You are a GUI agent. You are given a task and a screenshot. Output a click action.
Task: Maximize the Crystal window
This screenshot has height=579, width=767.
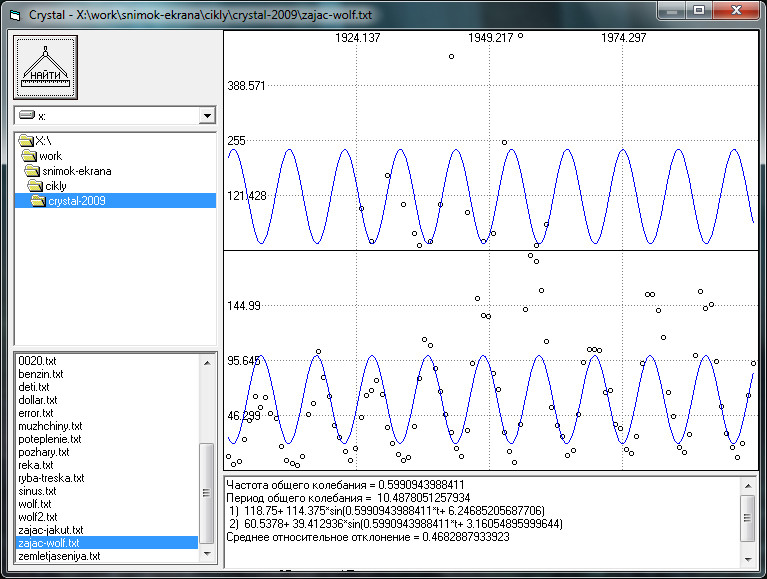tap(699, 10)
